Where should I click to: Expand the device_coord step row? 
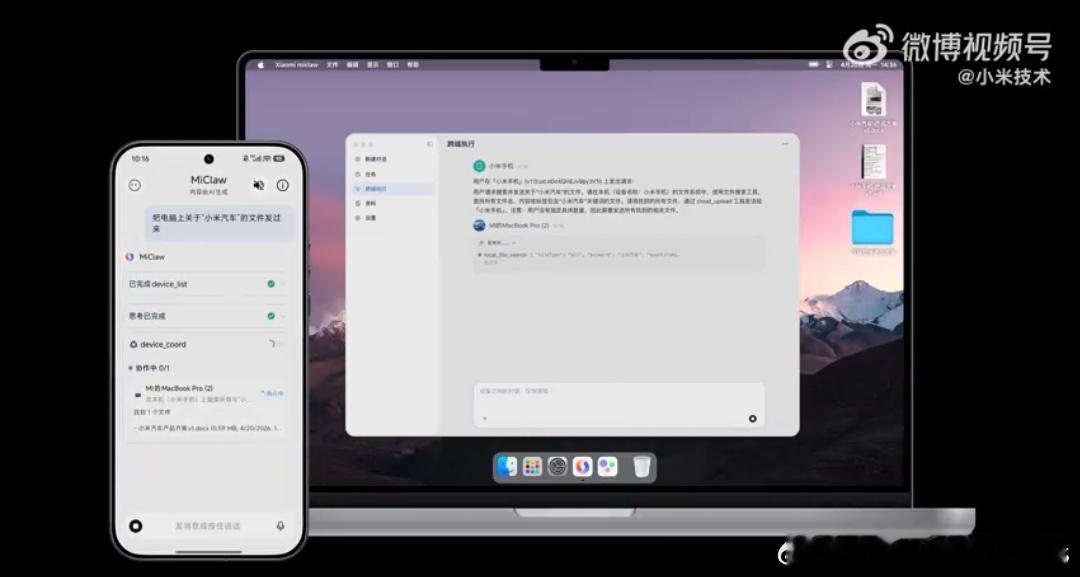(207, 344)
